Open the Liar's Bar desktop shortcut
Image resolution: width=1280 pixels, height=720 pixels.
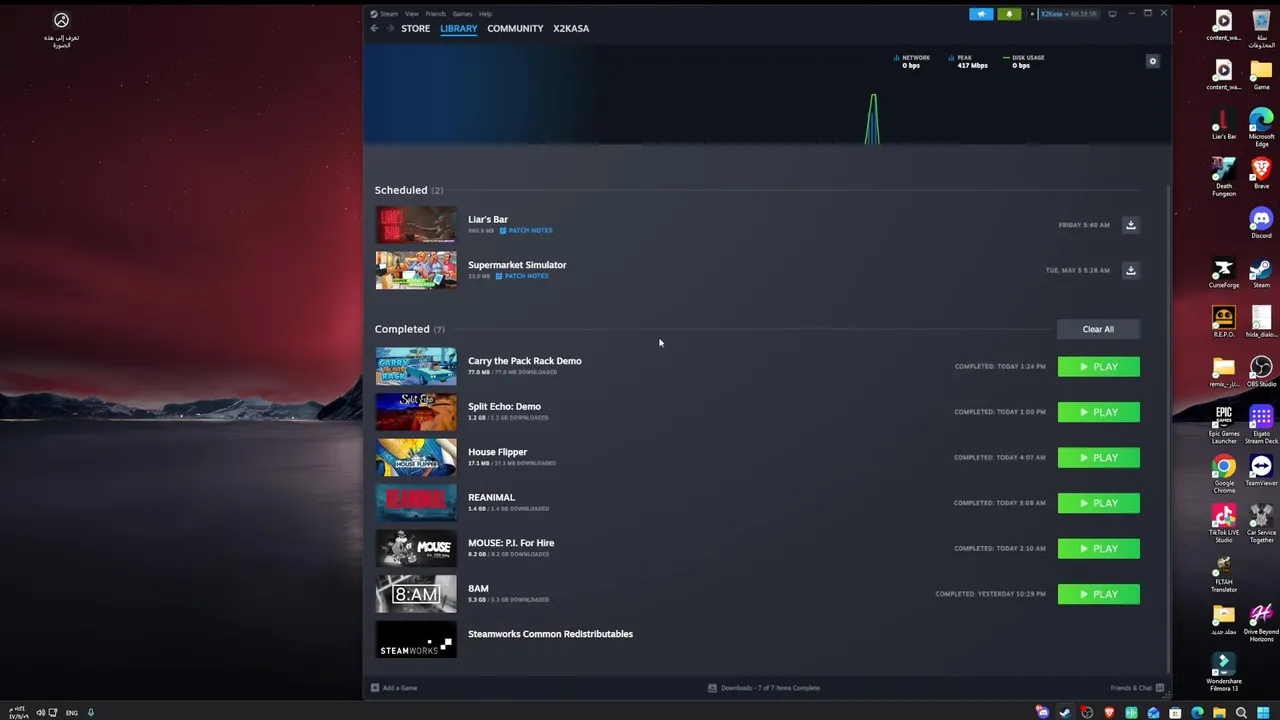point(1224,123)
